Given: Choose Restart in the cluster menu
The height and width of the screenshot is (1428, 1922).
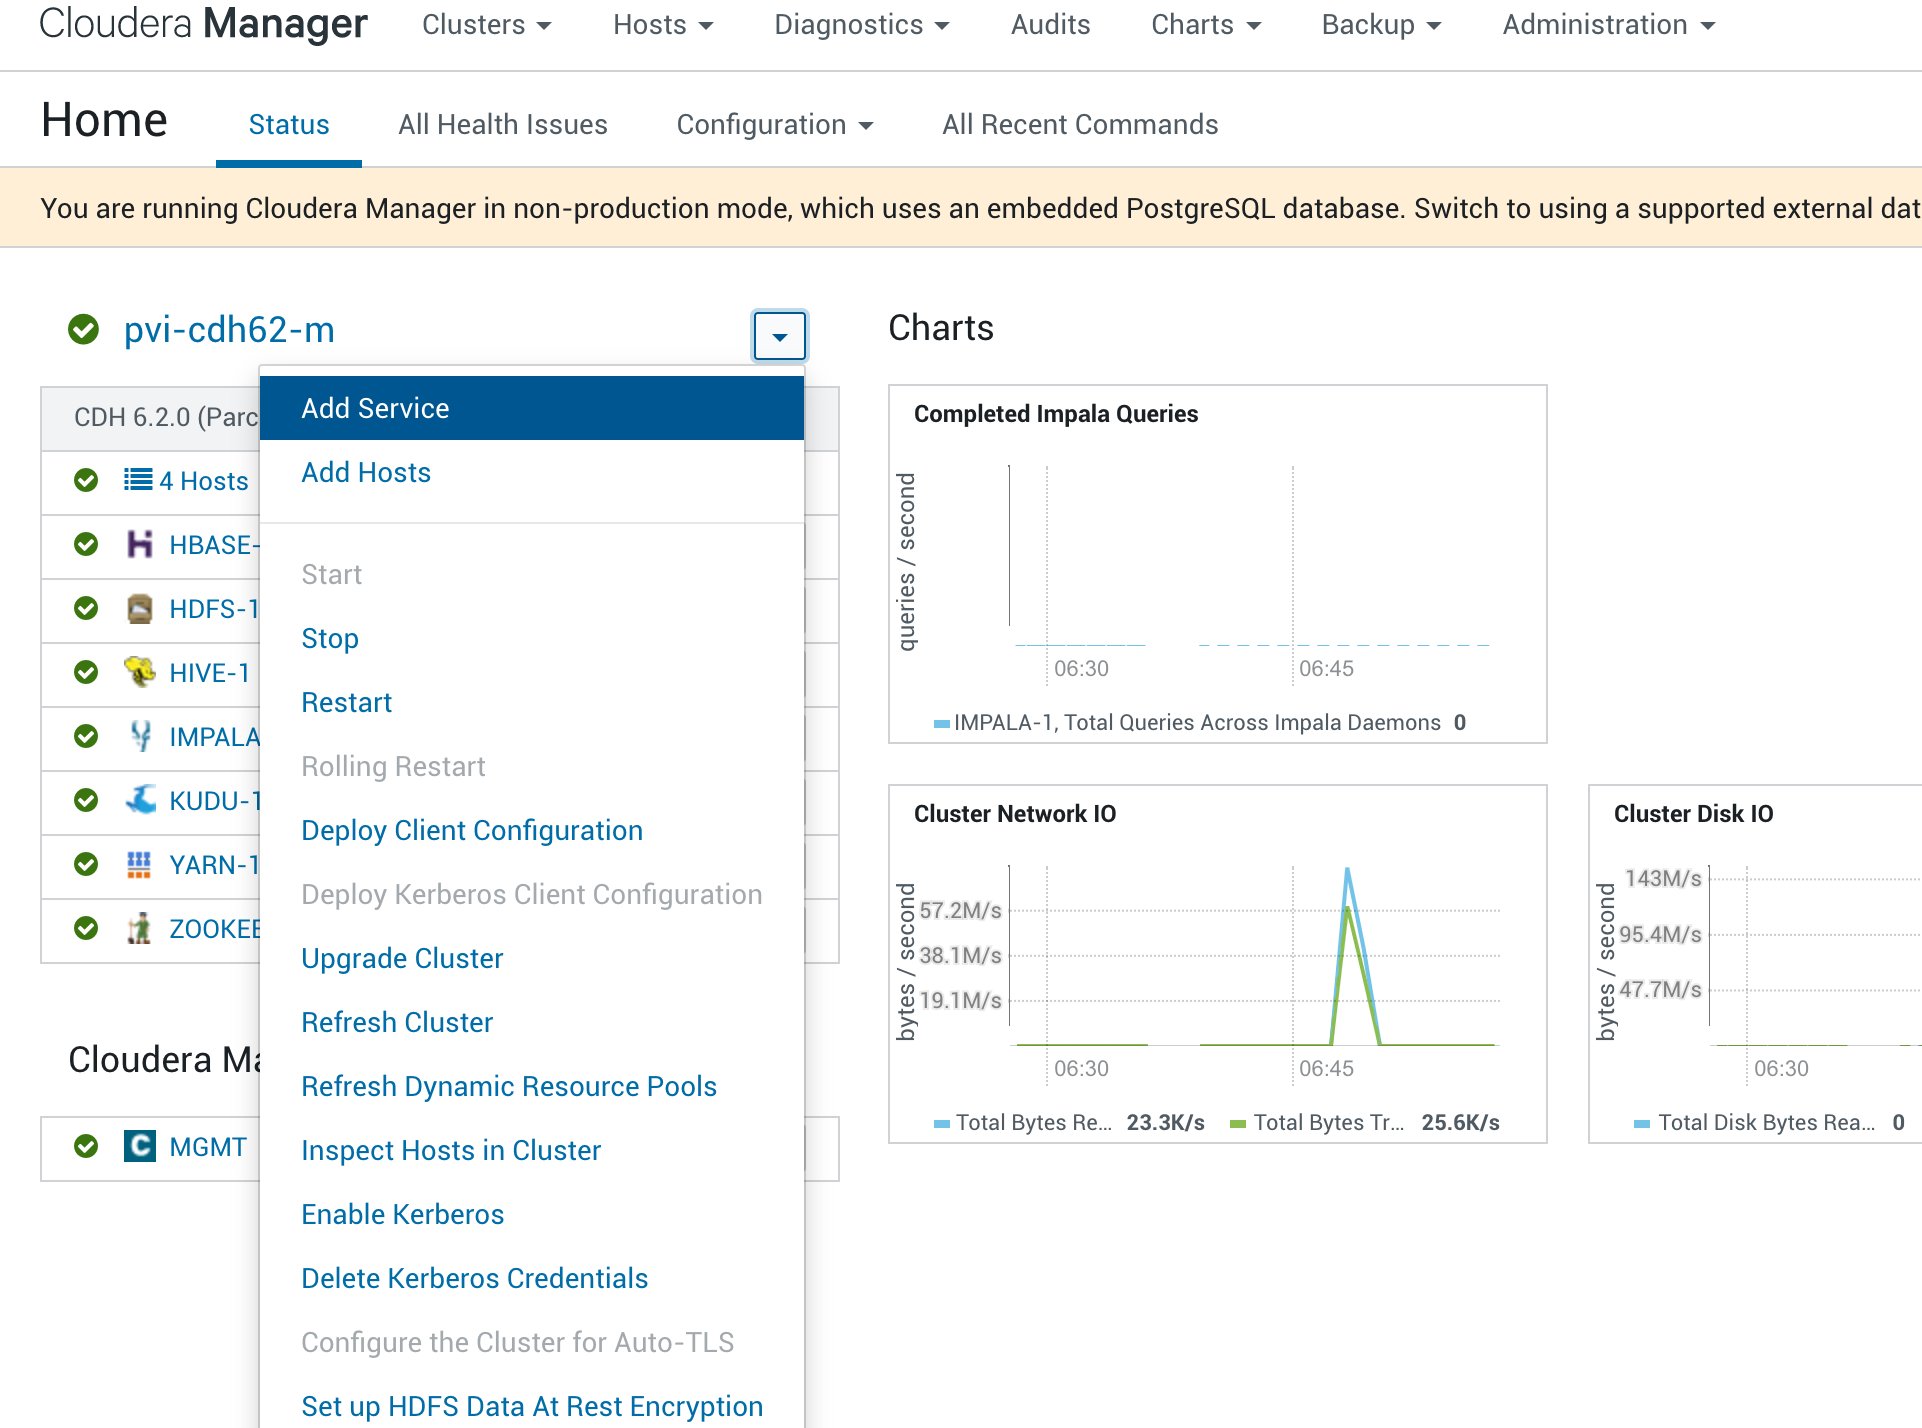Looking at the screenshot, I should [346, 702].
